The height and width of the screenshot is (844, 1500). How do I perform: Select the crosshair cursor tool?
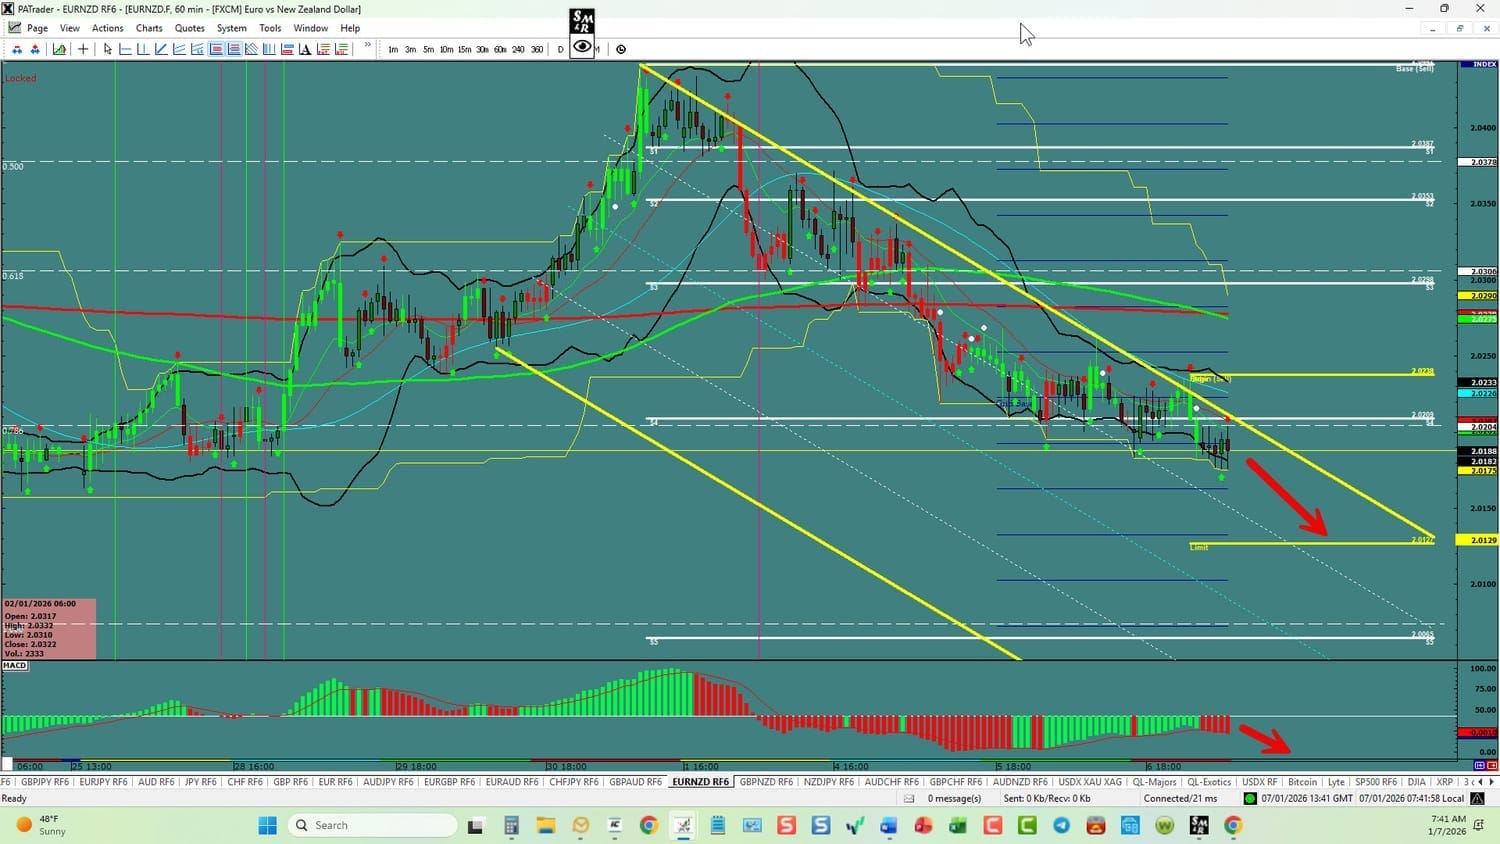(83, 49)
